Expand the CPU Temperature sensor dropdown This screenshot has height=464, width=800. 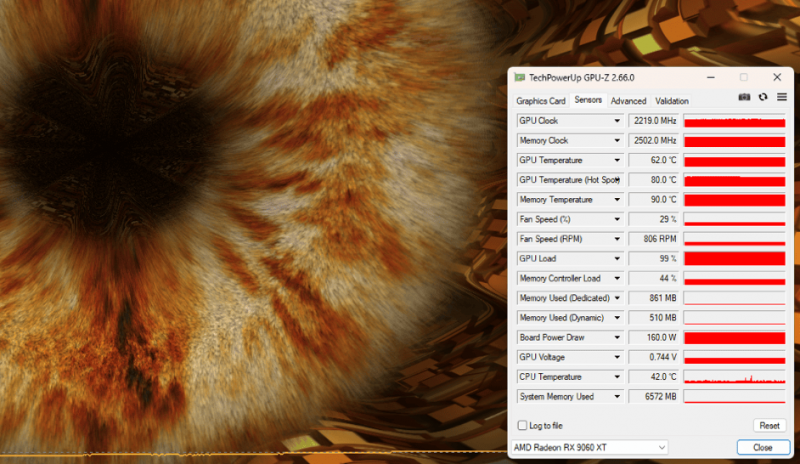coord(617,377)
